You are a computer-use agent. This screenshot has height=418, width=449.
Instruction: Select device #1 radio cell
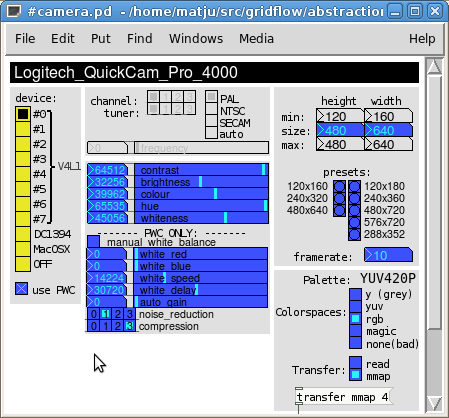pyautogui.click(x=23, y=129)
